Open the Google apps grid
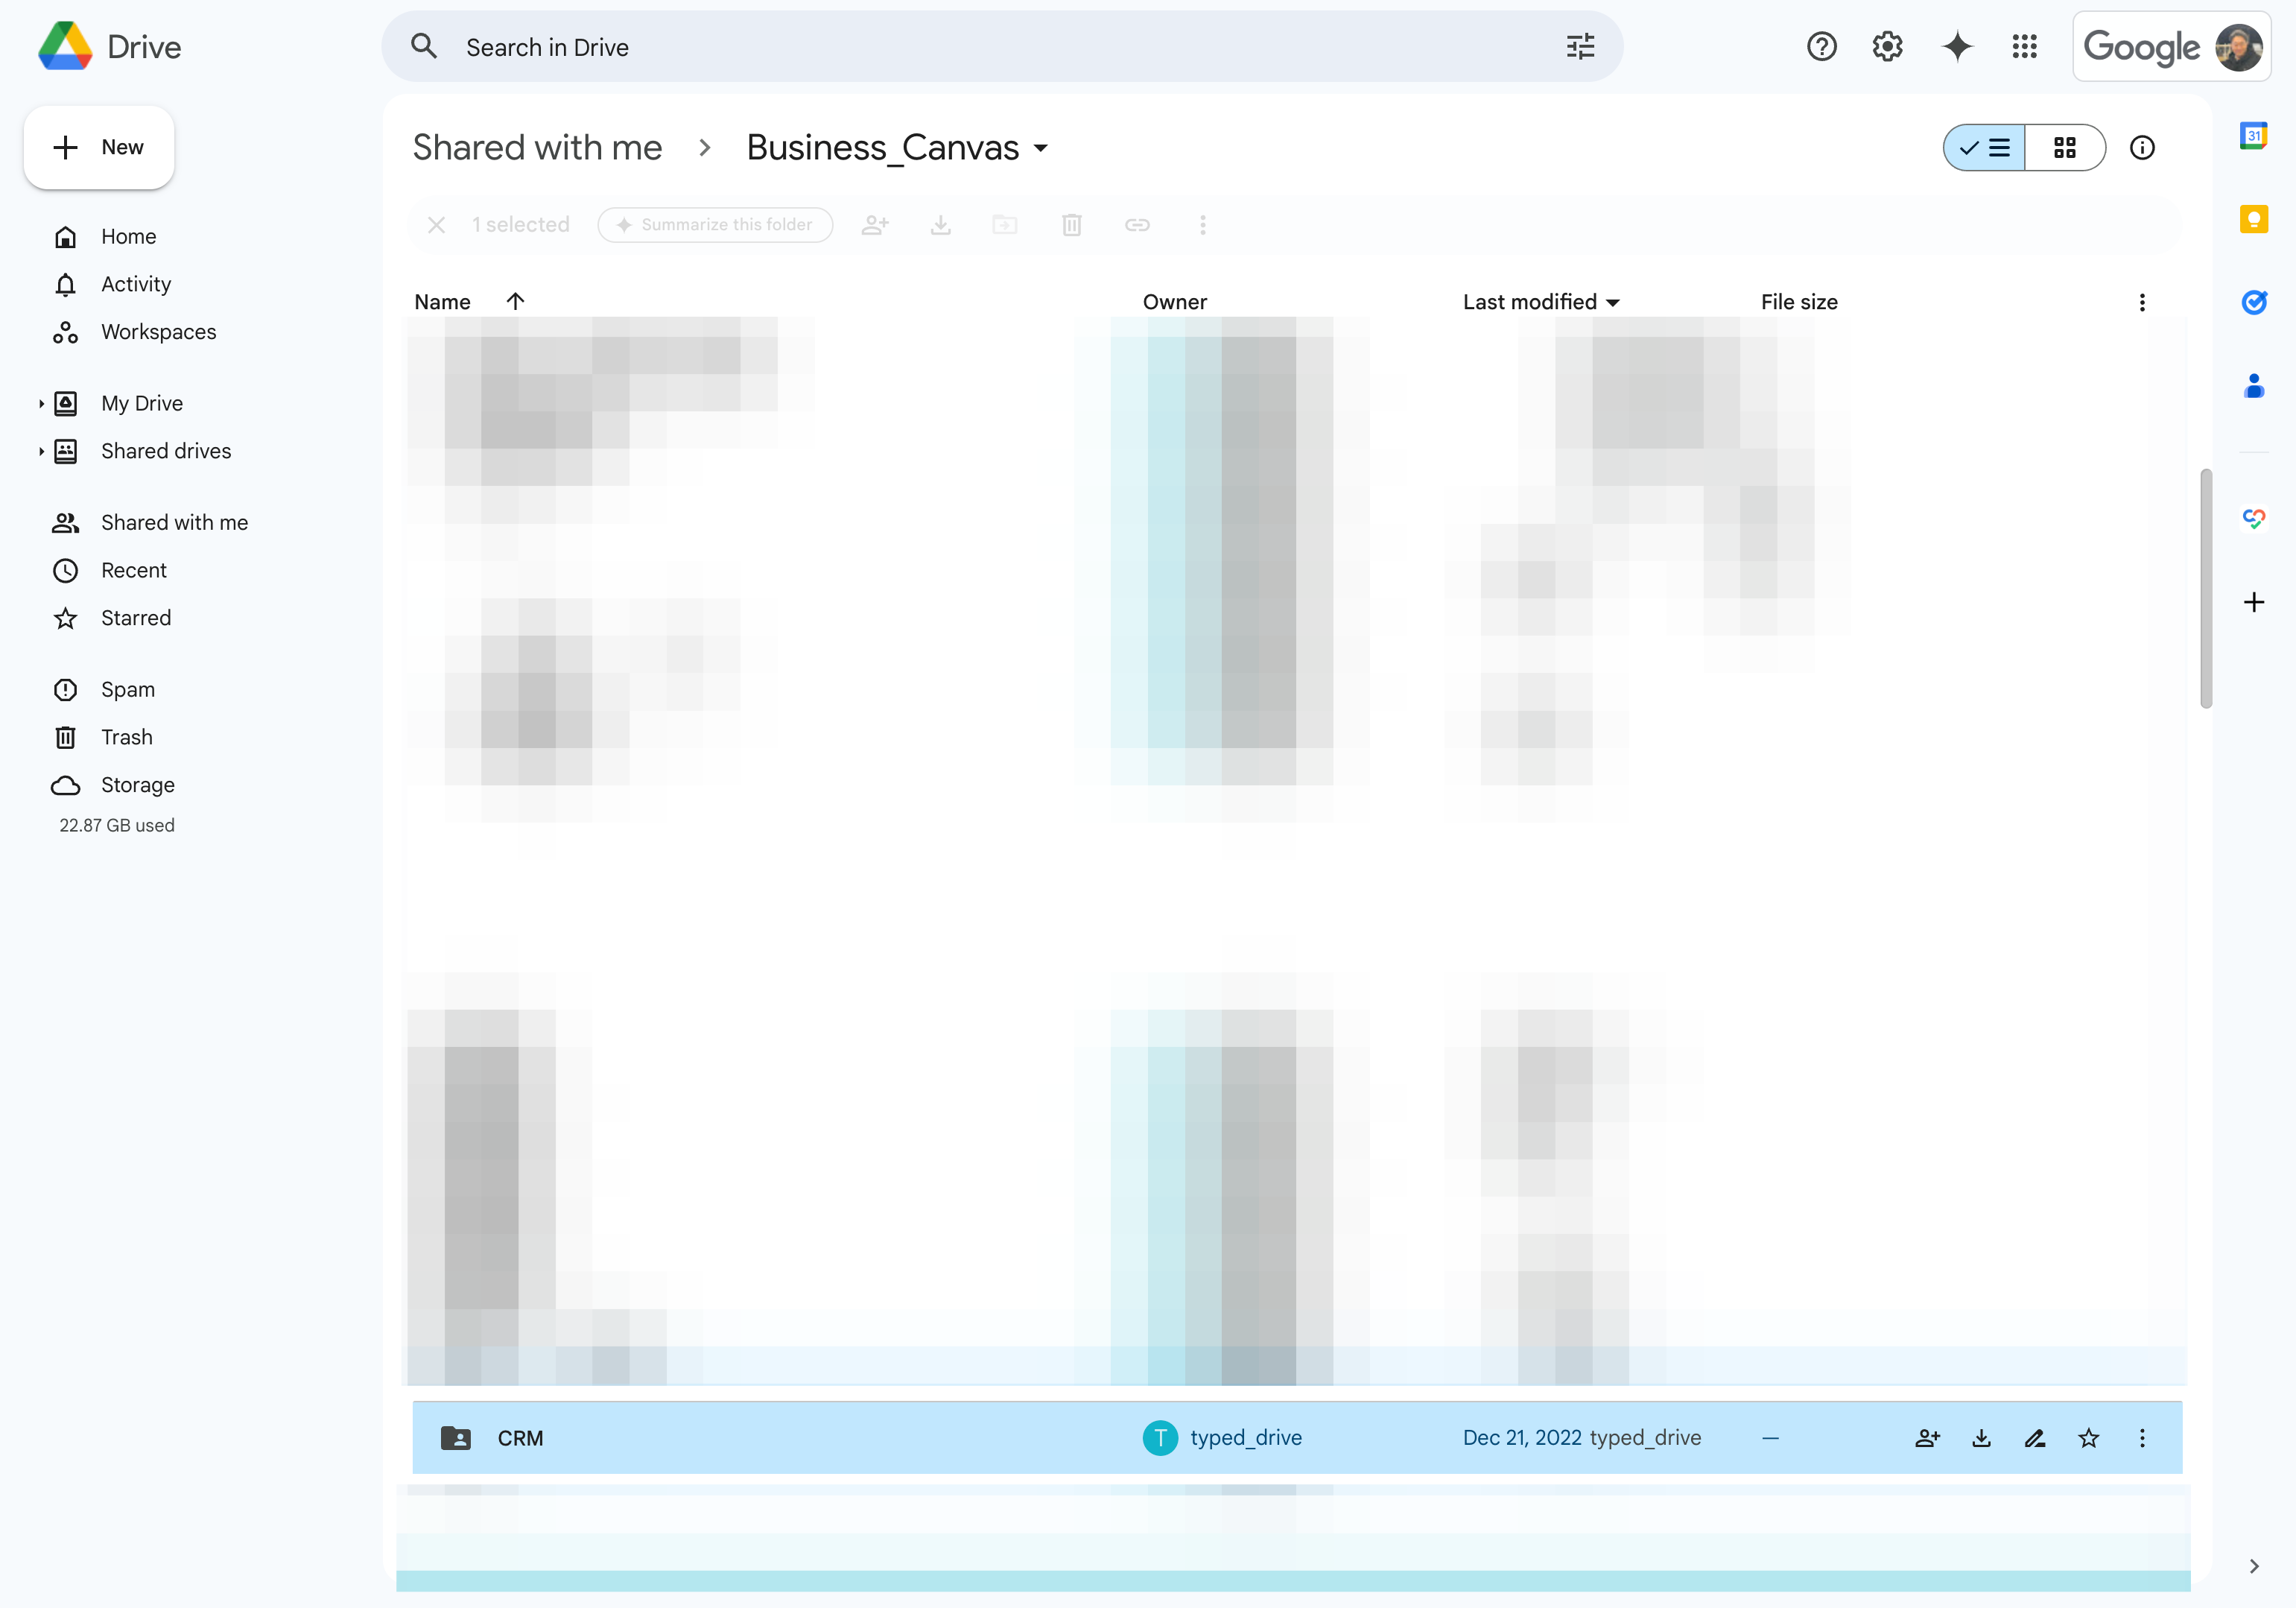 pos(2024,47)
